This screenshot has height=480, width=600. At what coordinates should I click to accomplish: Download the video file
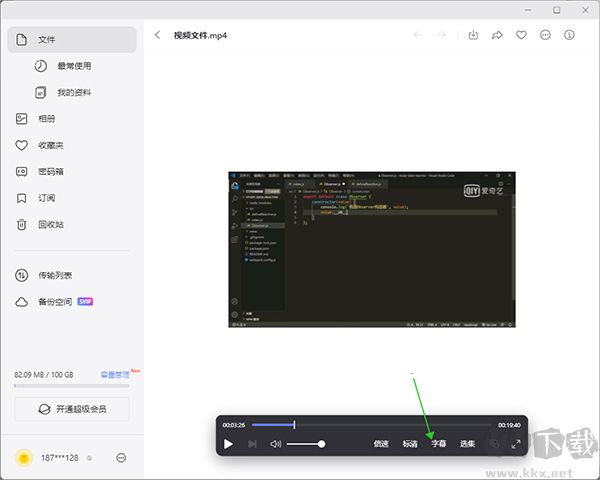473,35
